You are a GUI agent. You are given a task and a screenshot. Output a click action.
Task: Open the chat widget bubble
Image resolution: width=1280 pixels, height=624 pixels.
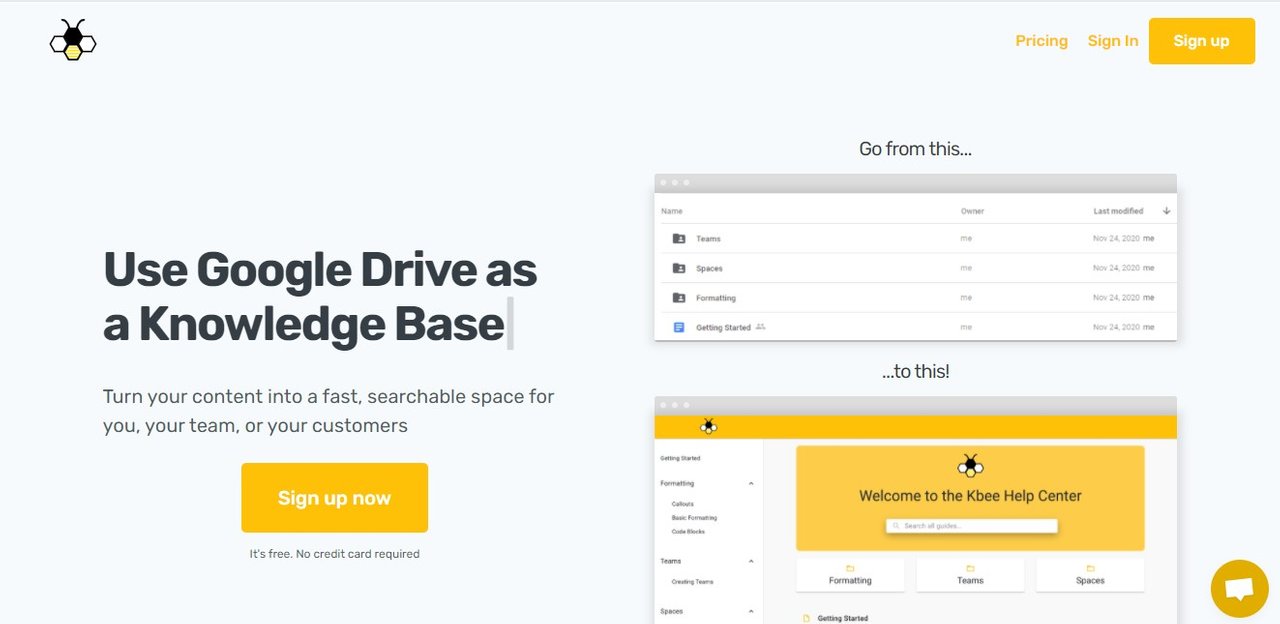point(1239,589)
